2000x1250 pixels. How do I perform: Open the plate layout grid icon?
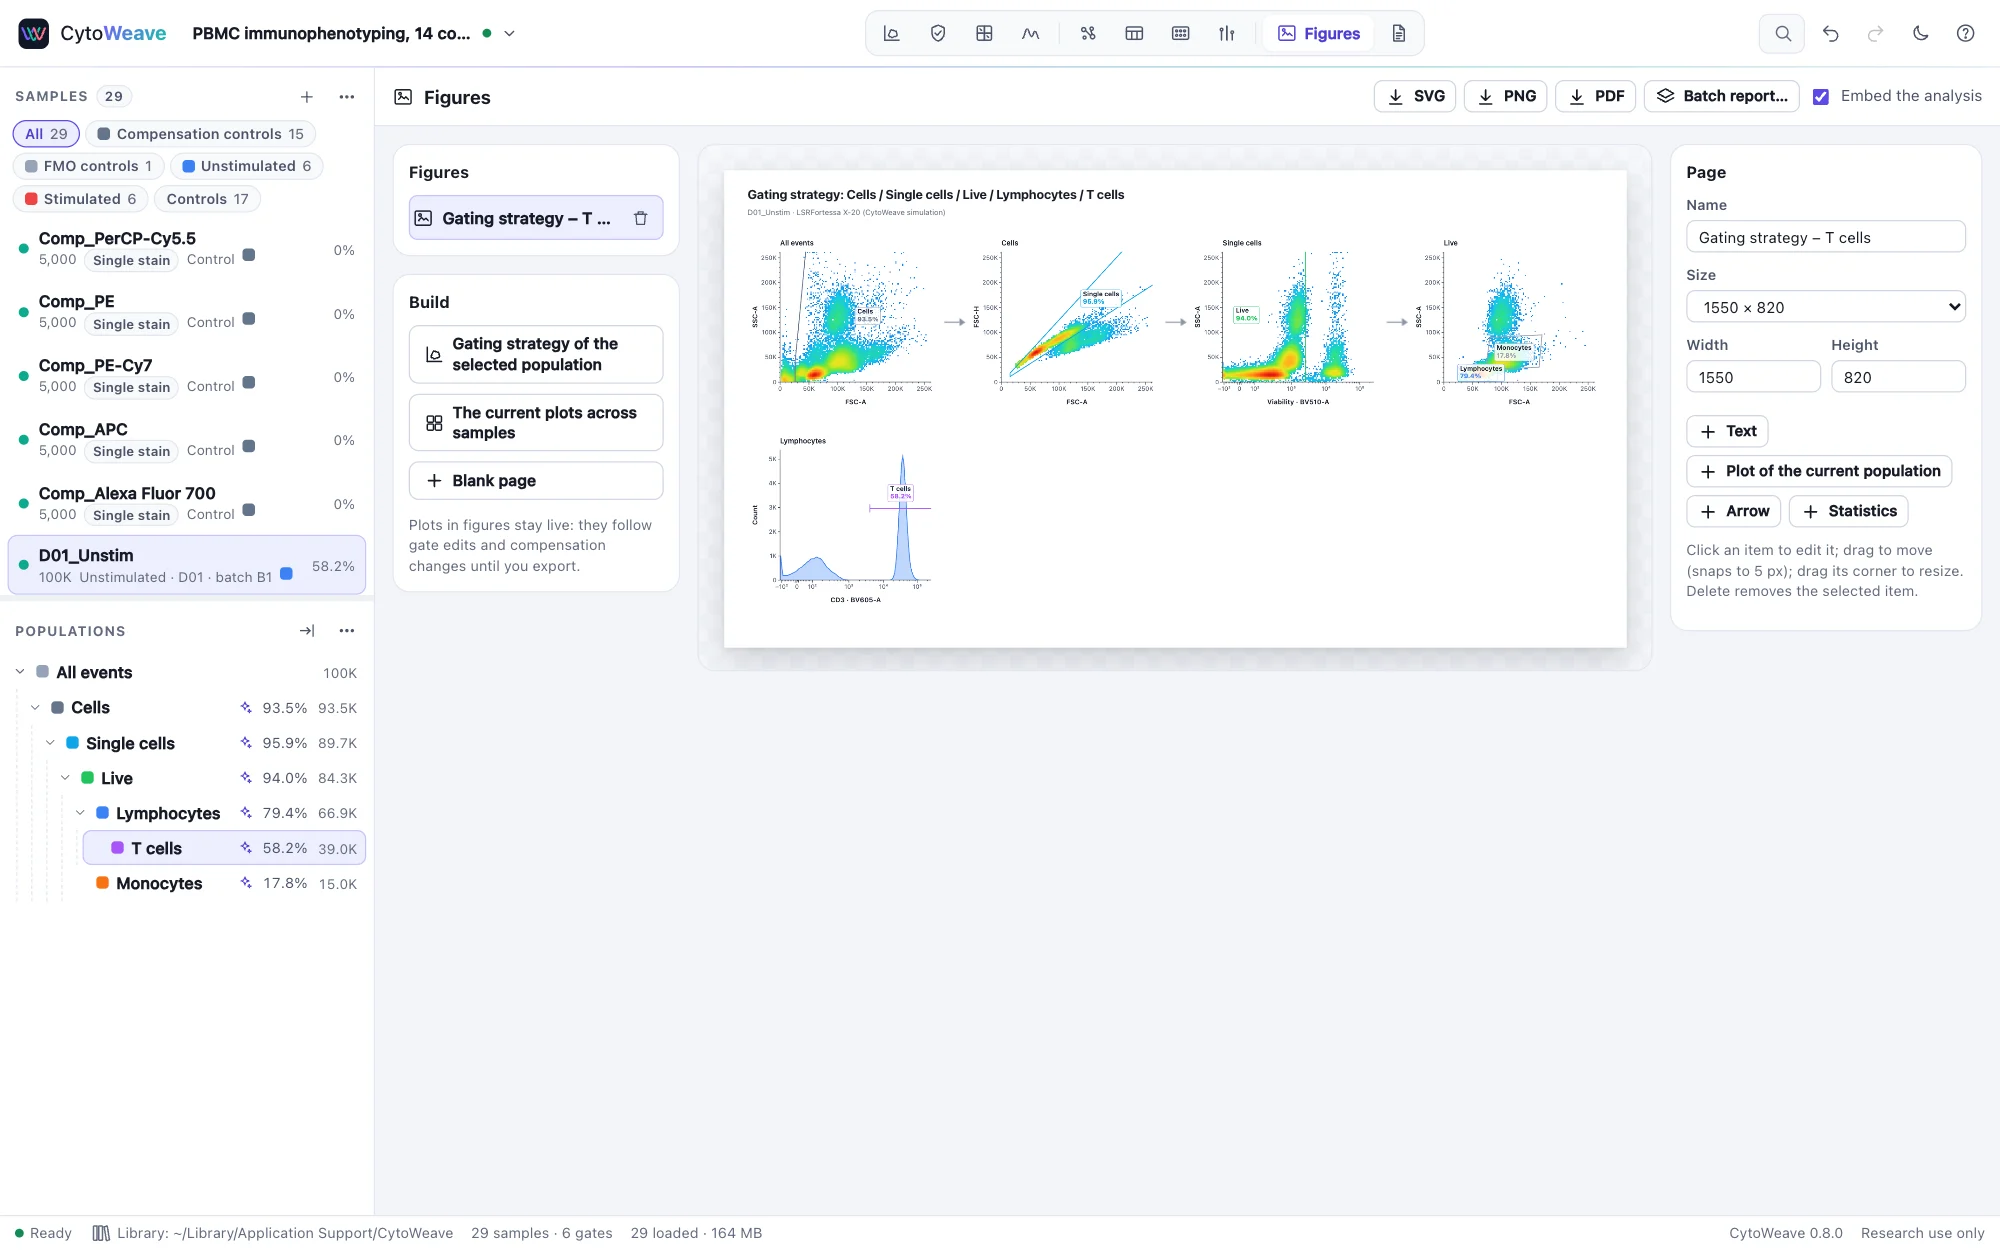click(1181, 33)
